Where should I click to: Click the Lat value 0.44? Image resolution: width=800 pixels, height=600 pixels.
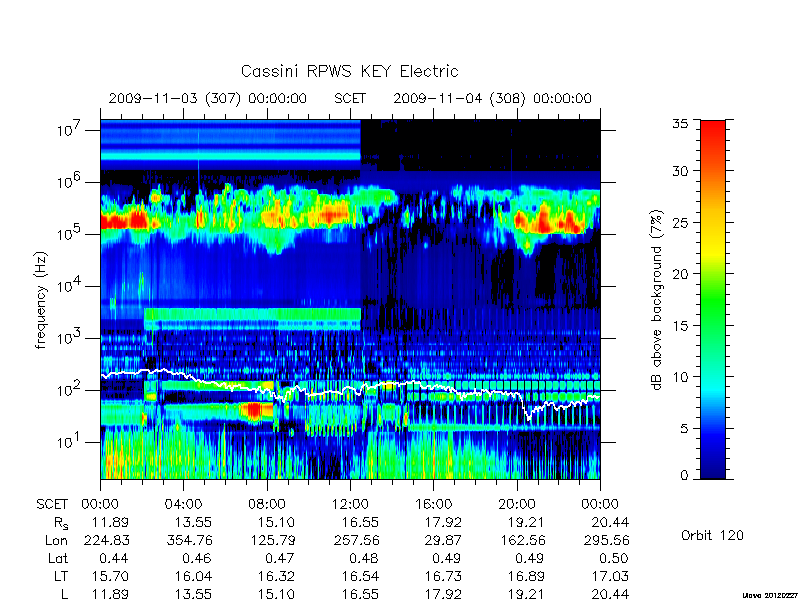coord(114,558)
